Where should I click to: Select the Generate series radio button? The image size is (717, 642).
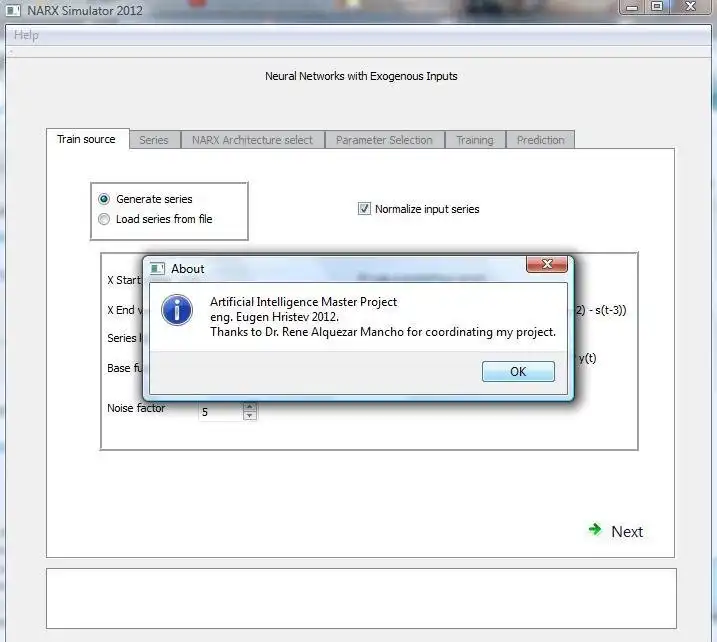[104, 199]
